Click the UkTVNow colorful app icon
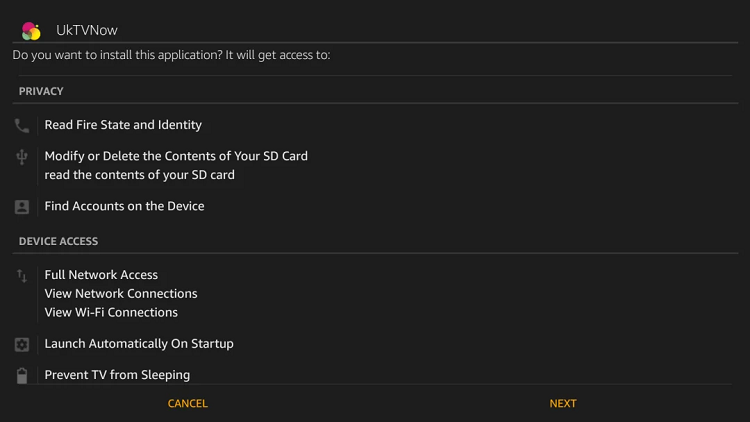This screenshot has height=422, width=750. coord(31,31)
